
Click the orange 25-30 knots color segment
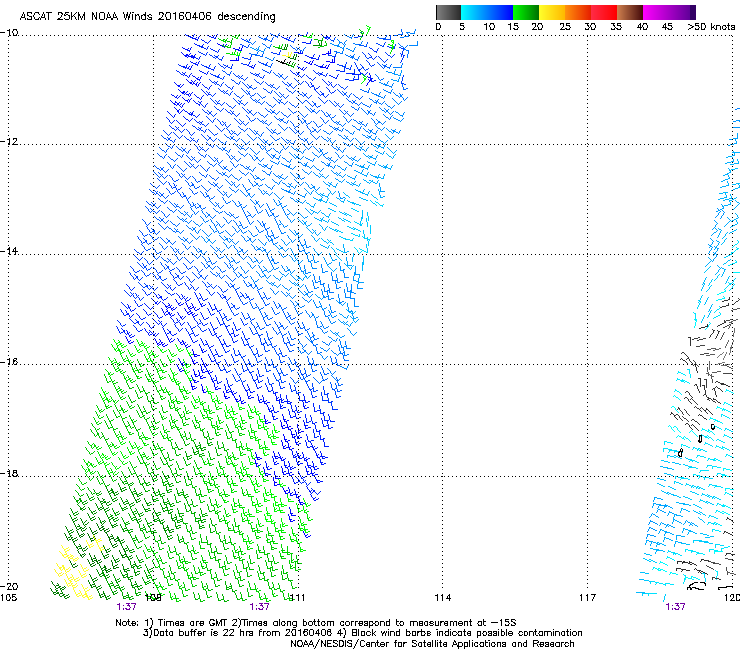point(578,12)
